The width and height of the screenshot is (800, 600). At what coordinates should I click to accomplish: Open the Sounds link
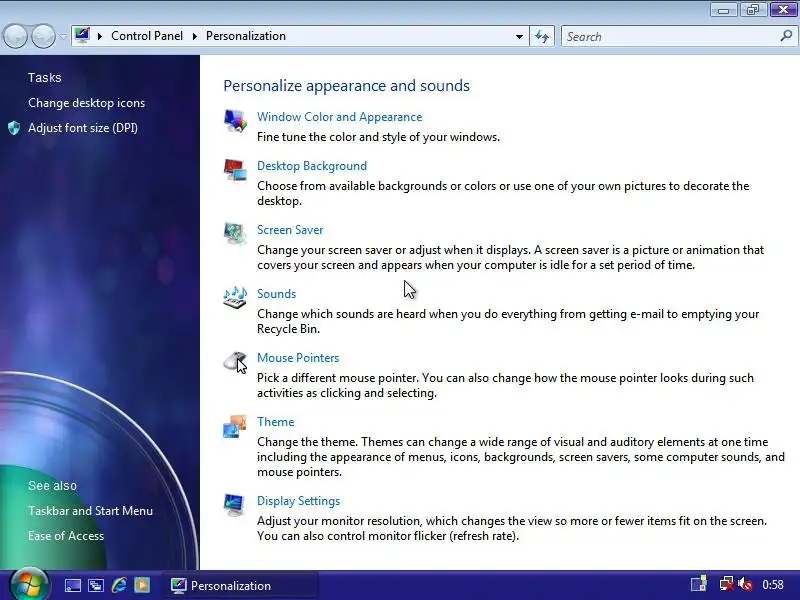click(276, 294)
